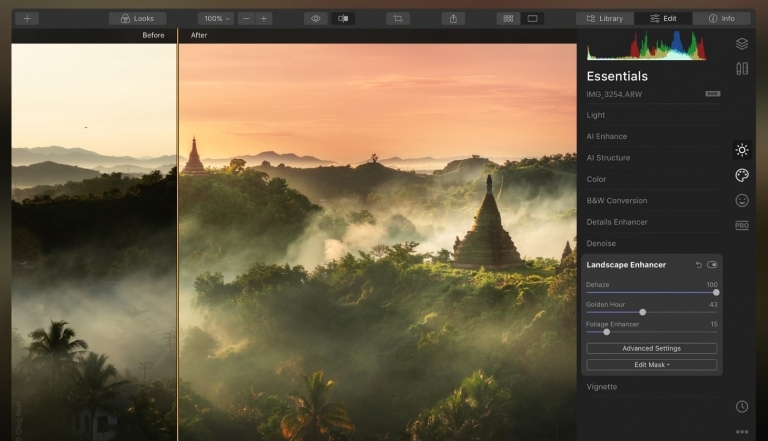Expand the AI Enhance tool section
The height and width of the screenshot is (441, 768).
(x=607, y=136)
